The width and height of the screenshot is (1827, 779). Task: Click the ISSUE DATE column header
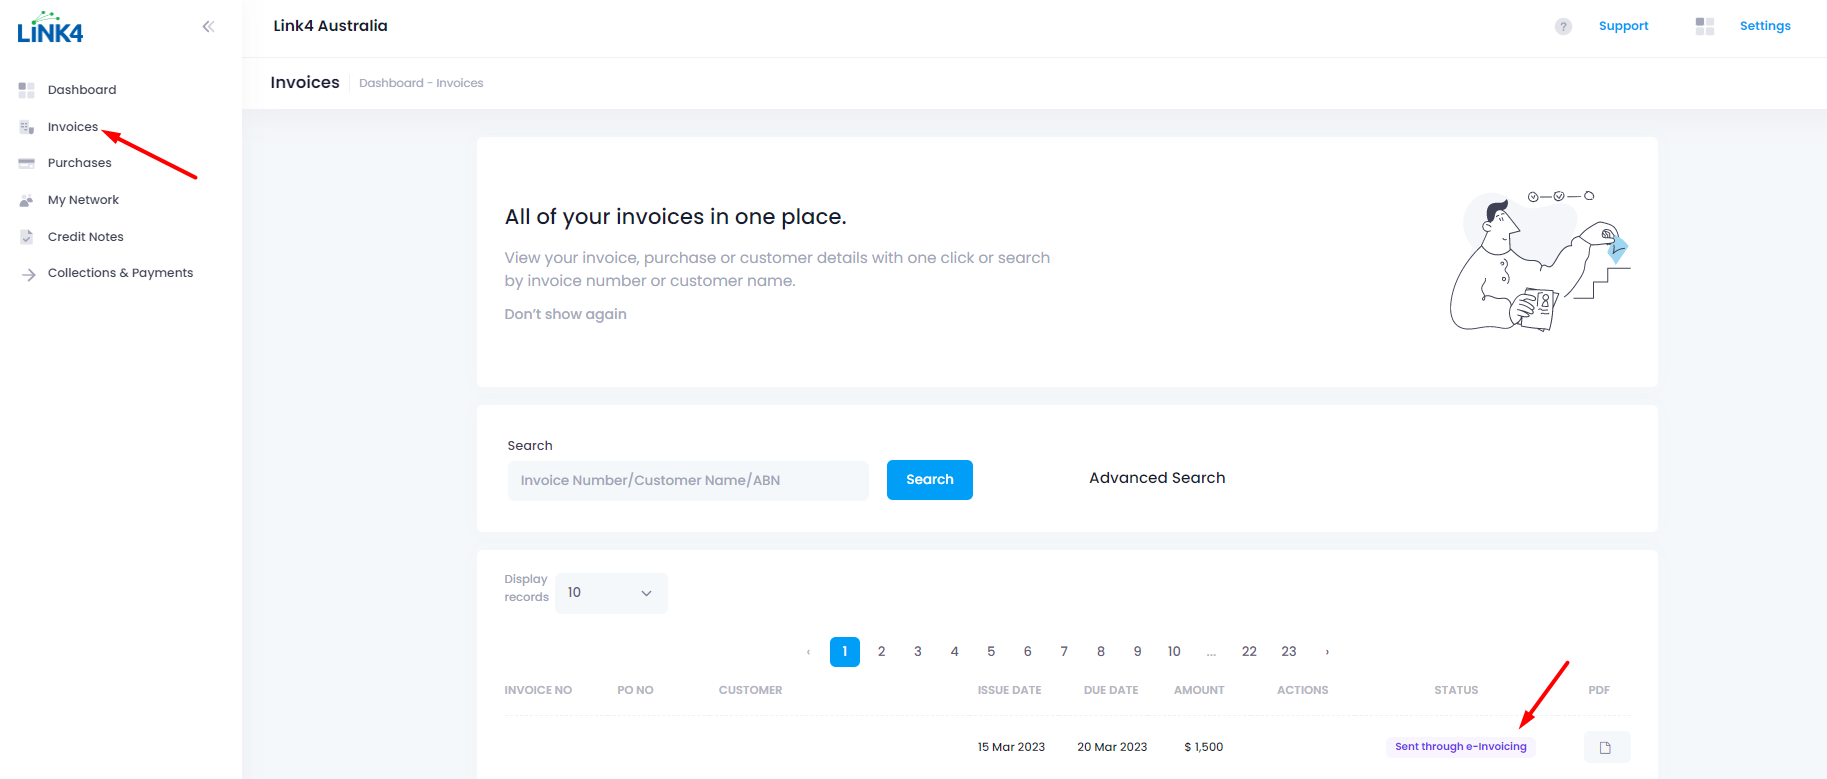pos(1009,690)
